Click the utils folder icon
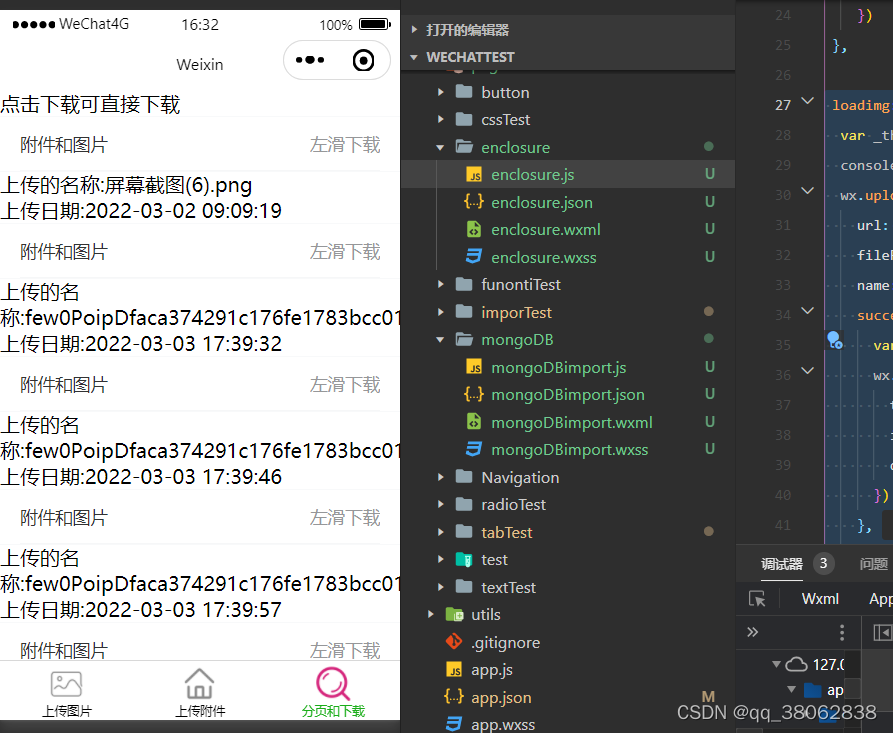Image resolution: width=893 pixels, height=733 pixels. pyautogui.click(x=454, y=615)
